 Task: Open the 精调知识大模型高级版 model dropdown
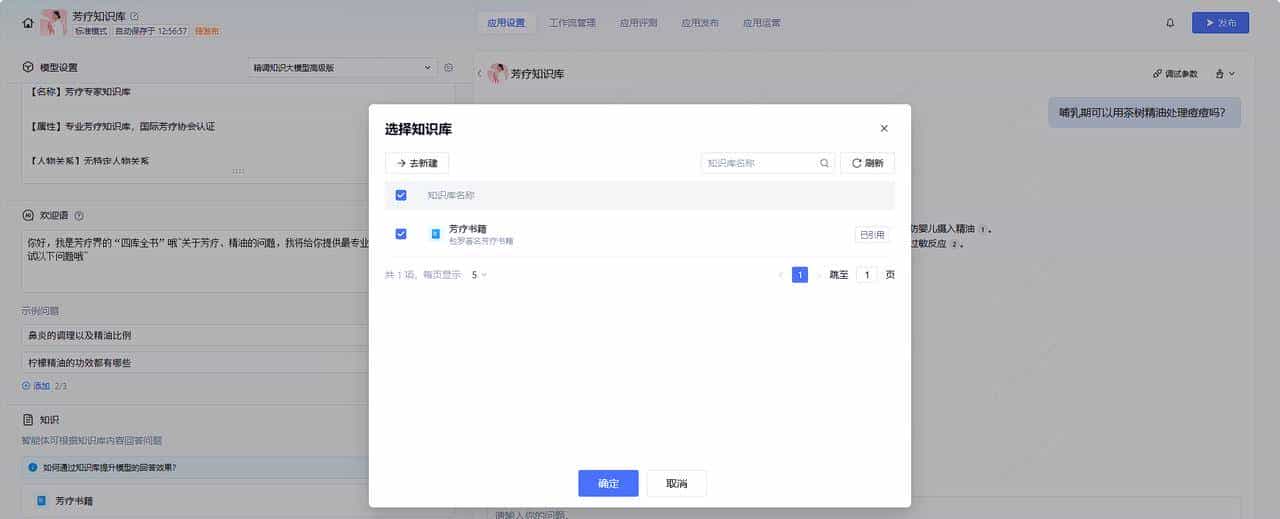(x=342, y=68)
